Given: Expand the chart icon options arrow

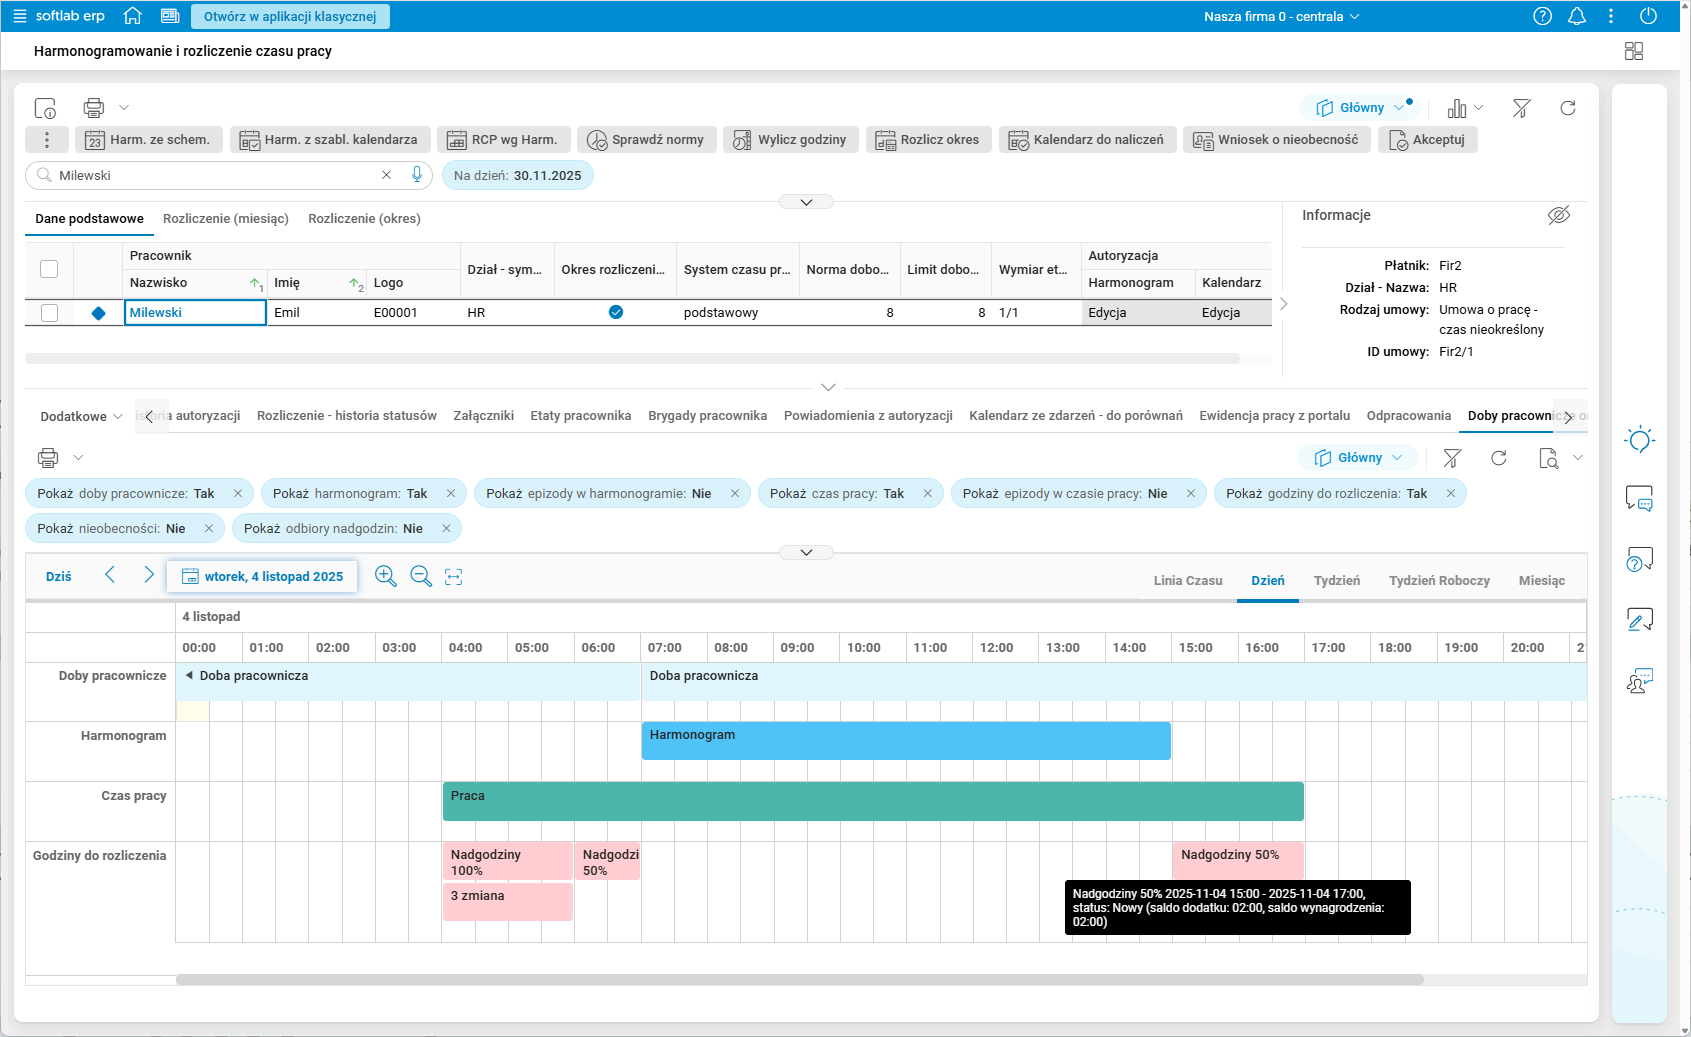Looking at the screenshot, I should (1479, 108).
